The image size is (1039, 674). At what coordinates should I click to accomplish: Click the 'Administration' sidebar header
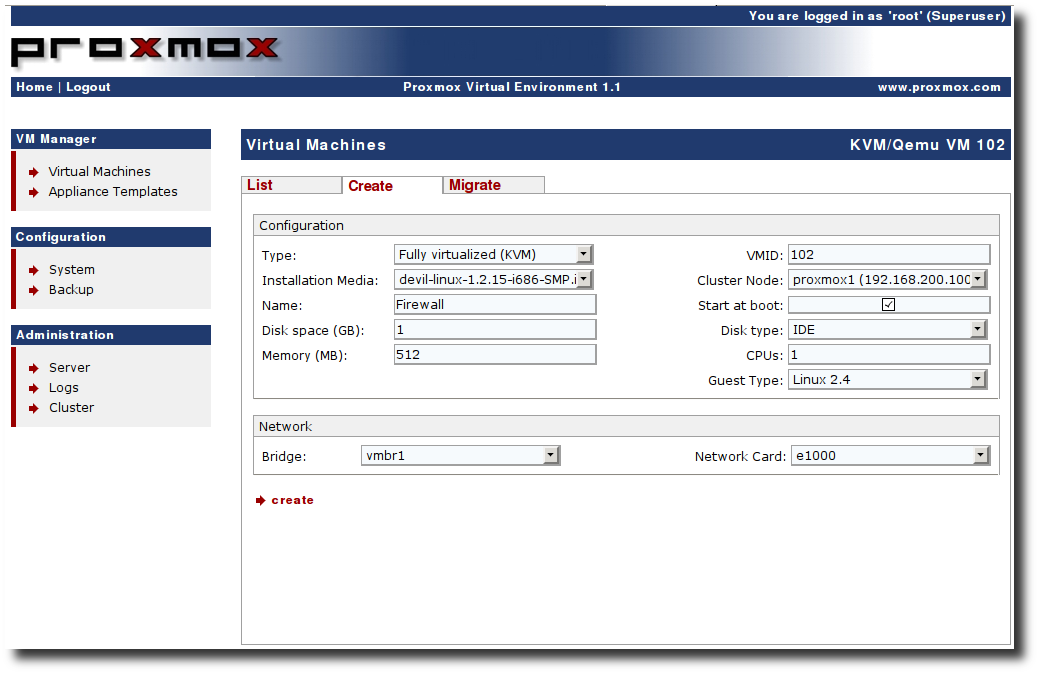point(65,335)
